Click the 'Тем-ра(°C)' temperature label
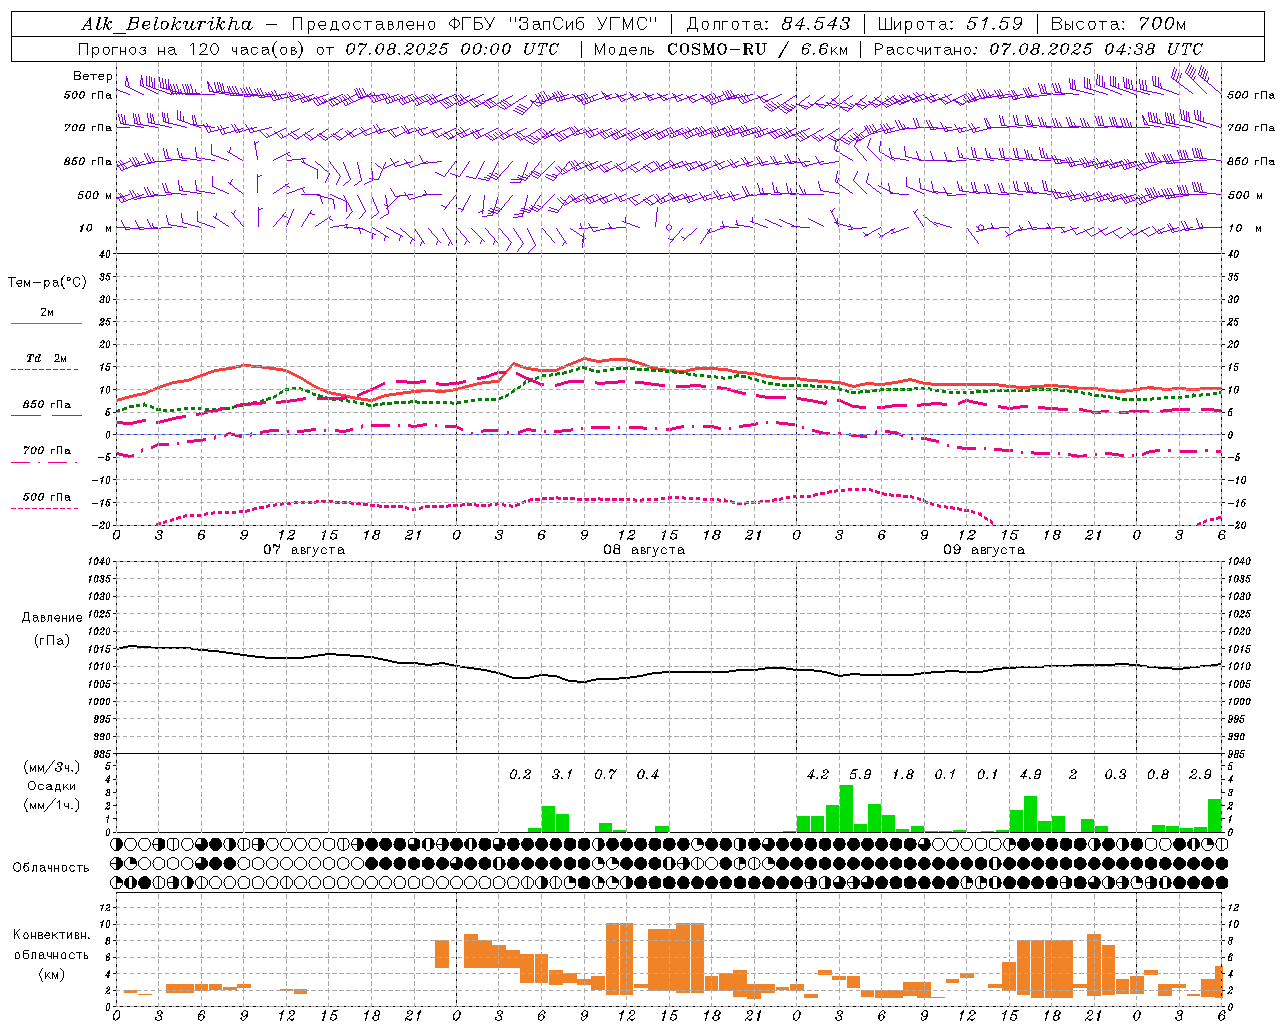 47,282
